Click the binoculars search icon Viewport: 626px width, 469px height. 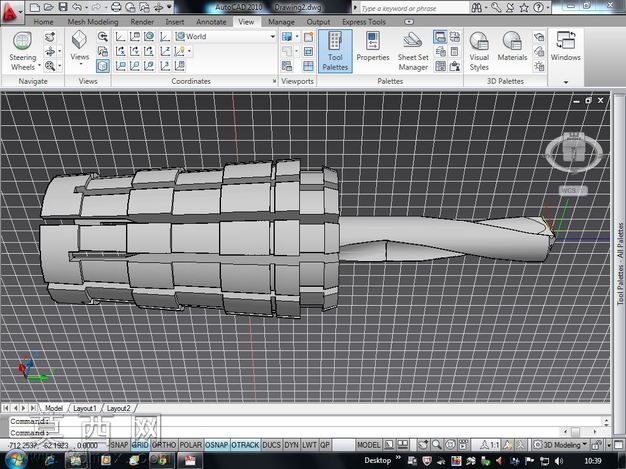(476, 8)
